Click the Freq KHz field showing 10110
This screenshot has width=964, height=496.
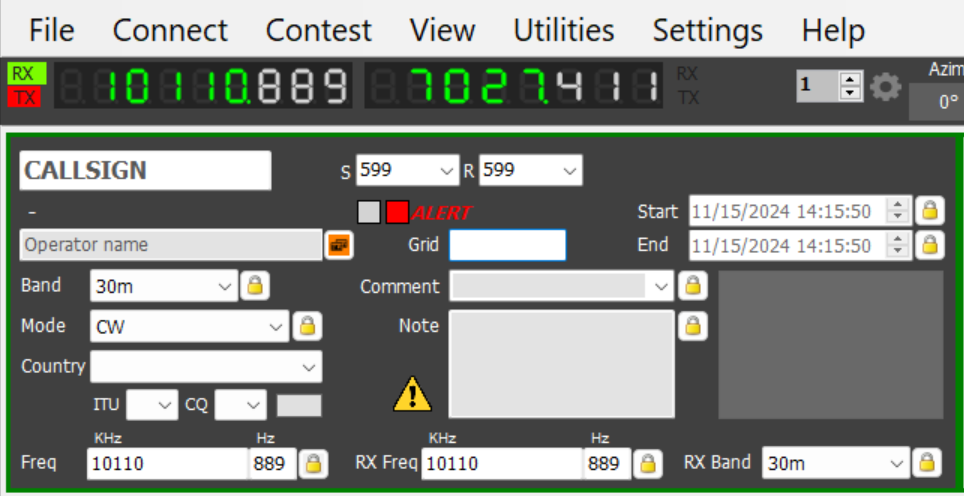167,464
